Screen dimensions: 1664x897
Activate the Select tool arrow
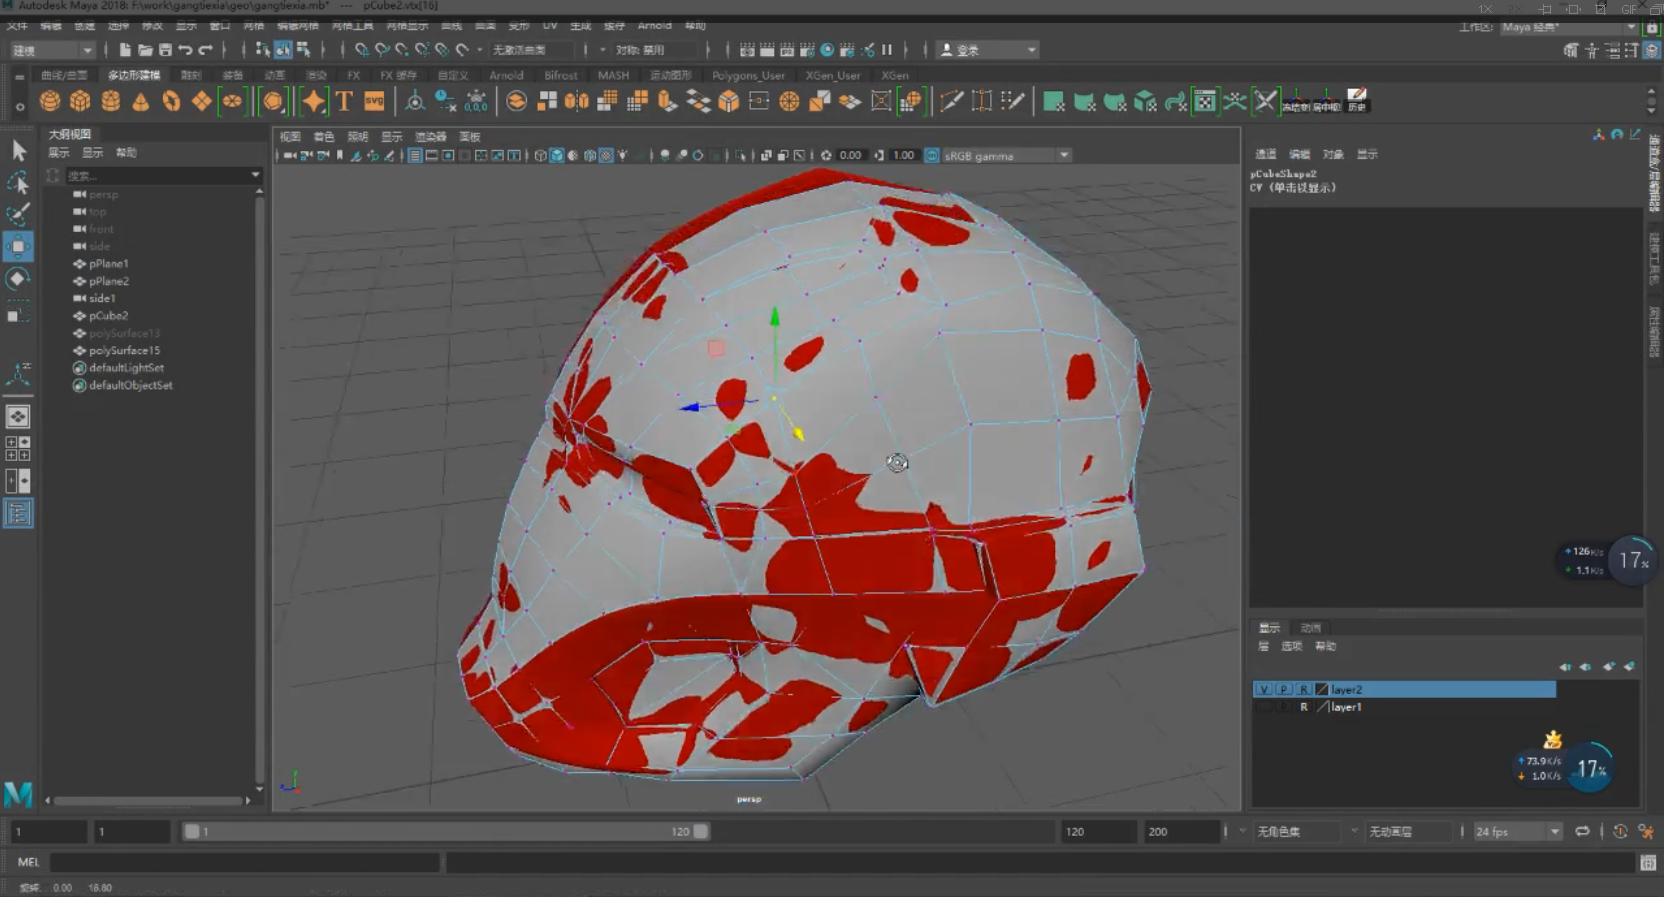[x=18, y=151]
